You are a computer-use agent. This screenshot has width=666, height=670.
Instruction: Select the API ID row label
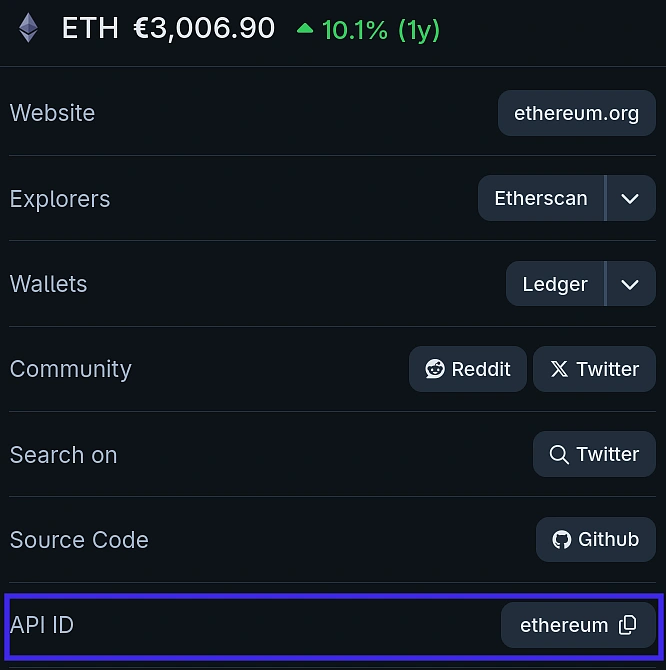(x=42, y=625)
